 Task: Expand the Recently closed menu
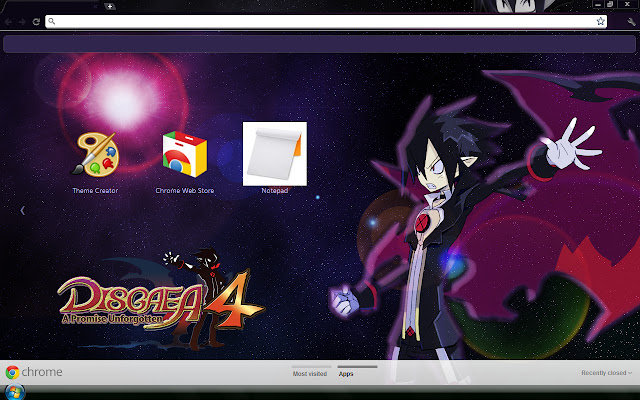pos(607,373)
